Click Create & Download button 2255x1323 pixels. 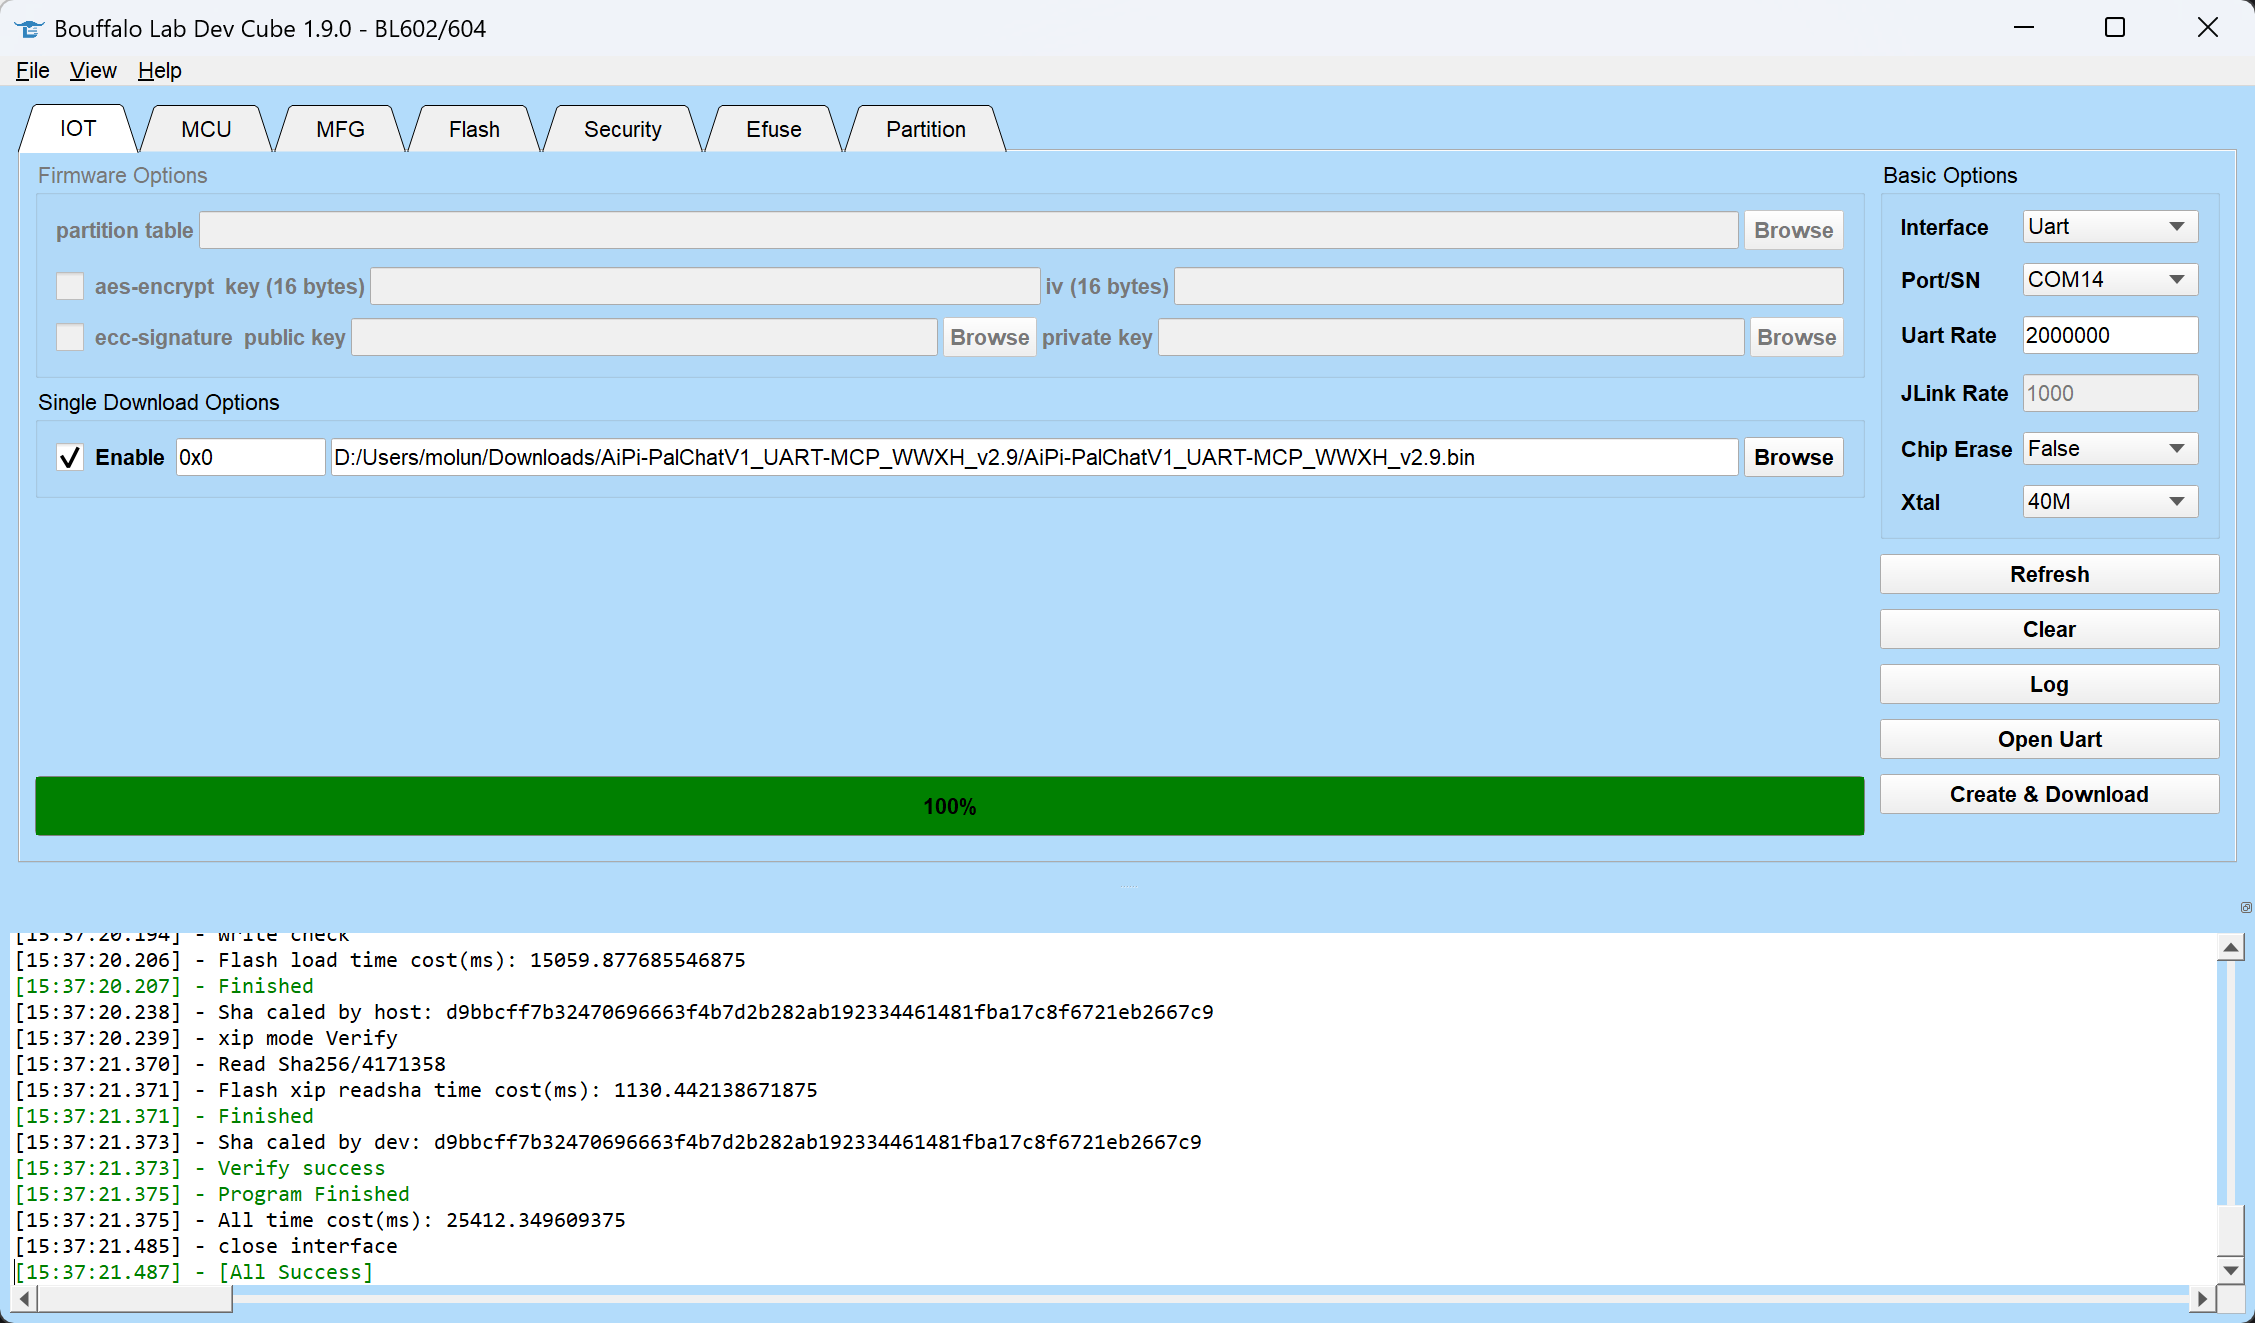[x=2049, y=794]
